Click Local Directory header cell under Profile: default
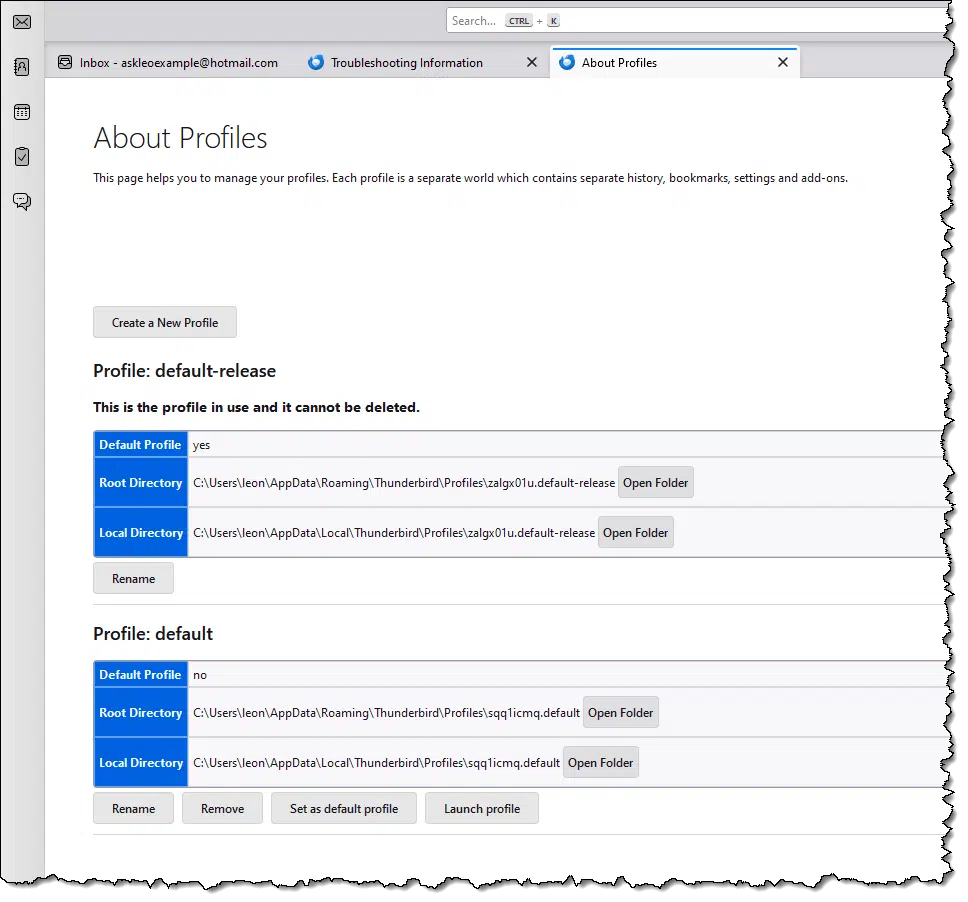Screen dimensions: 968x902 coord(141,762)
